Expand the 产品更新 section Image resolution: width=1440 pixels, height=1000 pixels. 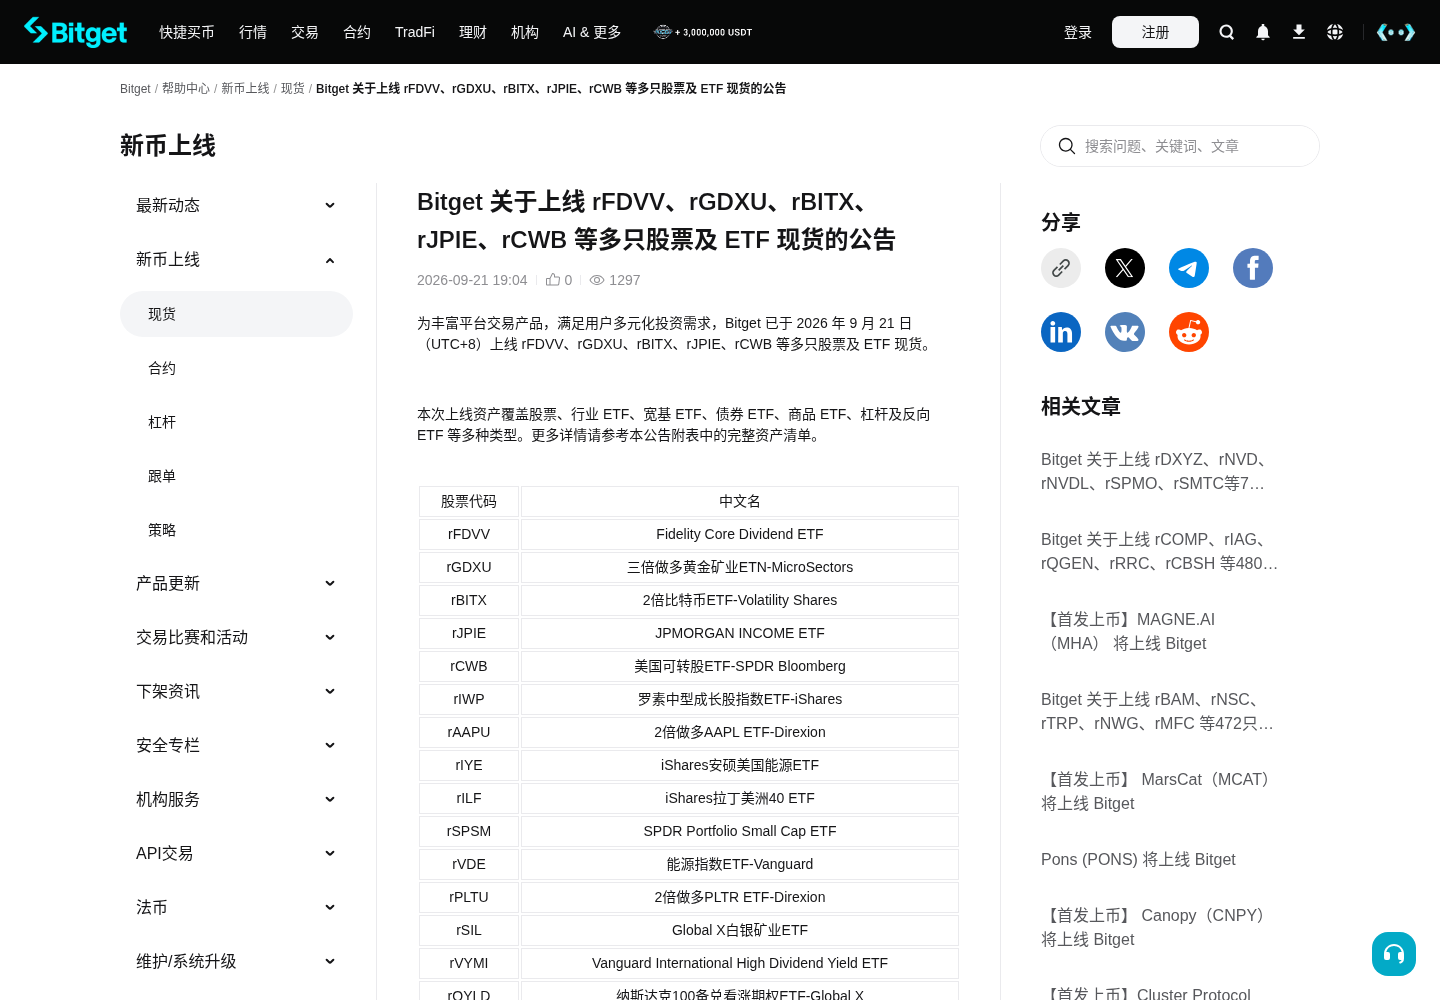[236, 583]
